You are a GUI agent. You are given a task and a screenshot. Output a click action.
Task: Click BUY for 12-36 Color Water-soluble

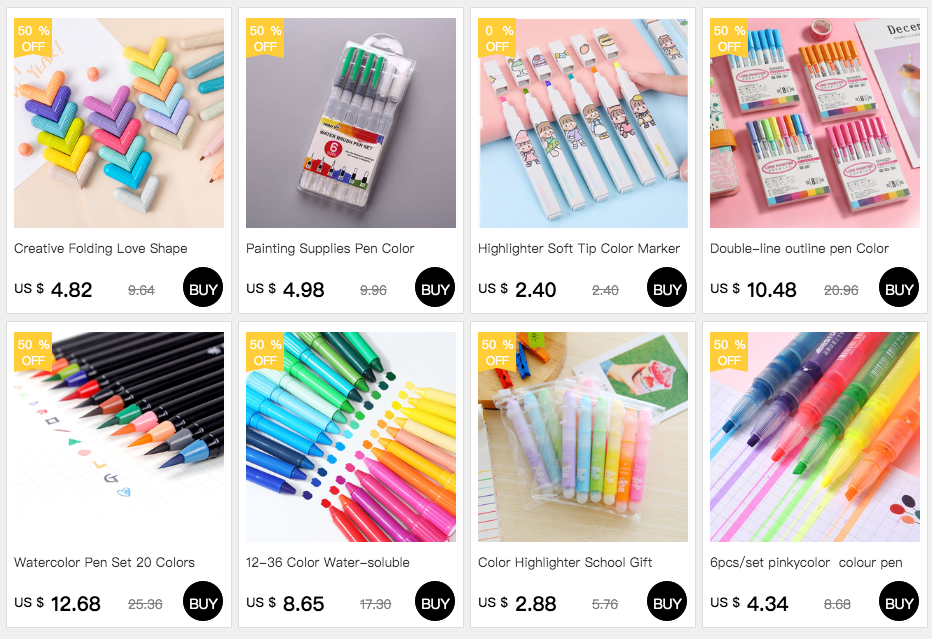434,601
